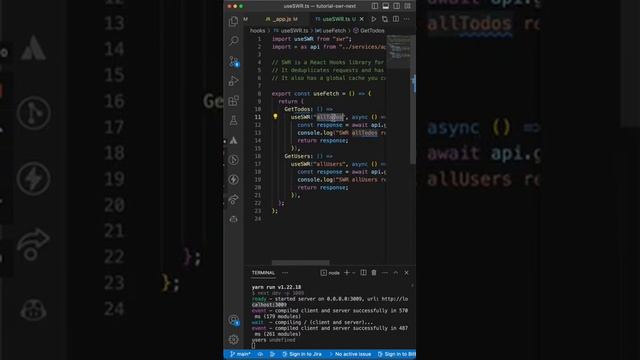Viewport: 640px width, 360px height.
Task: Click the editor minimap
Action: click(398, 51)
